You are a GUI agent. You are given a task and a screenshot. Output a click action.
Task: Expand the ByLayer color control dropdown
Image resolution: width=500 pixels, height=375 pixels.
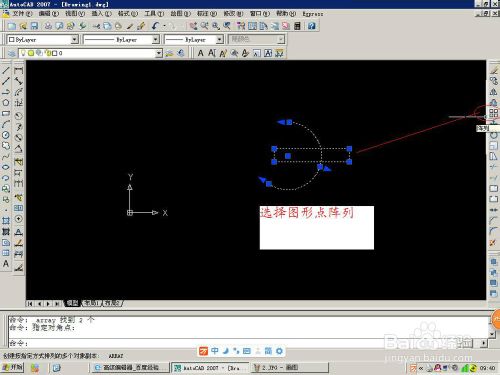tap(75, 39)
